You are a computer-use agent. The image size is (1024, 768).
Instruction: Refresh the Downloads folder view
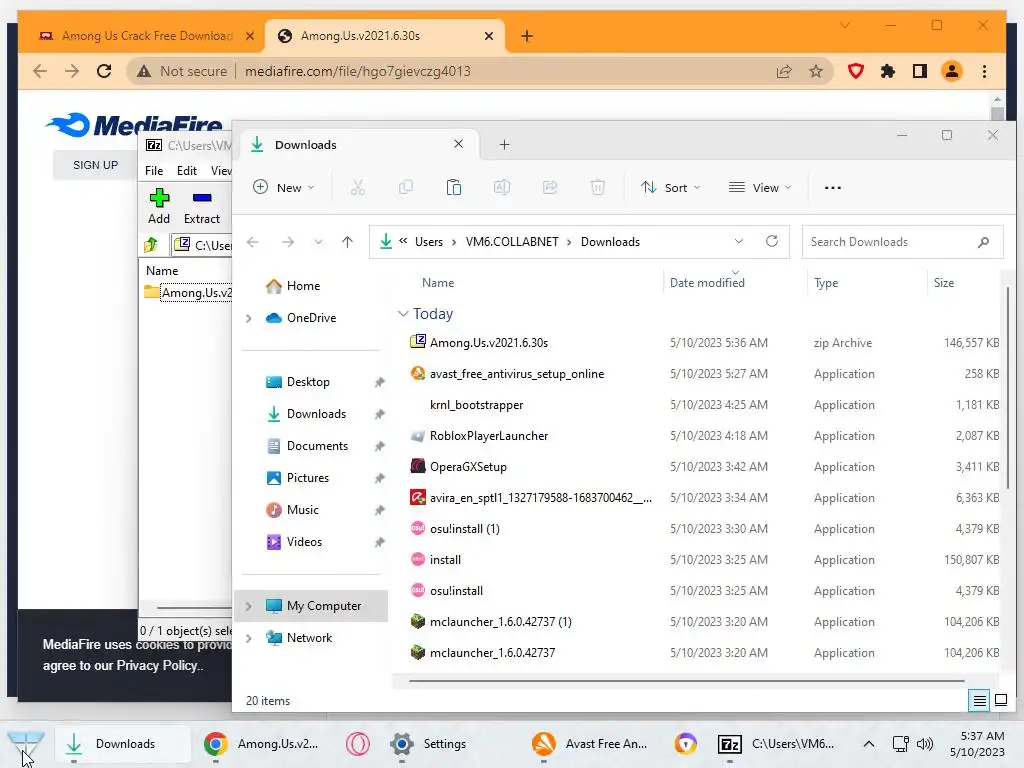[772, 242]
